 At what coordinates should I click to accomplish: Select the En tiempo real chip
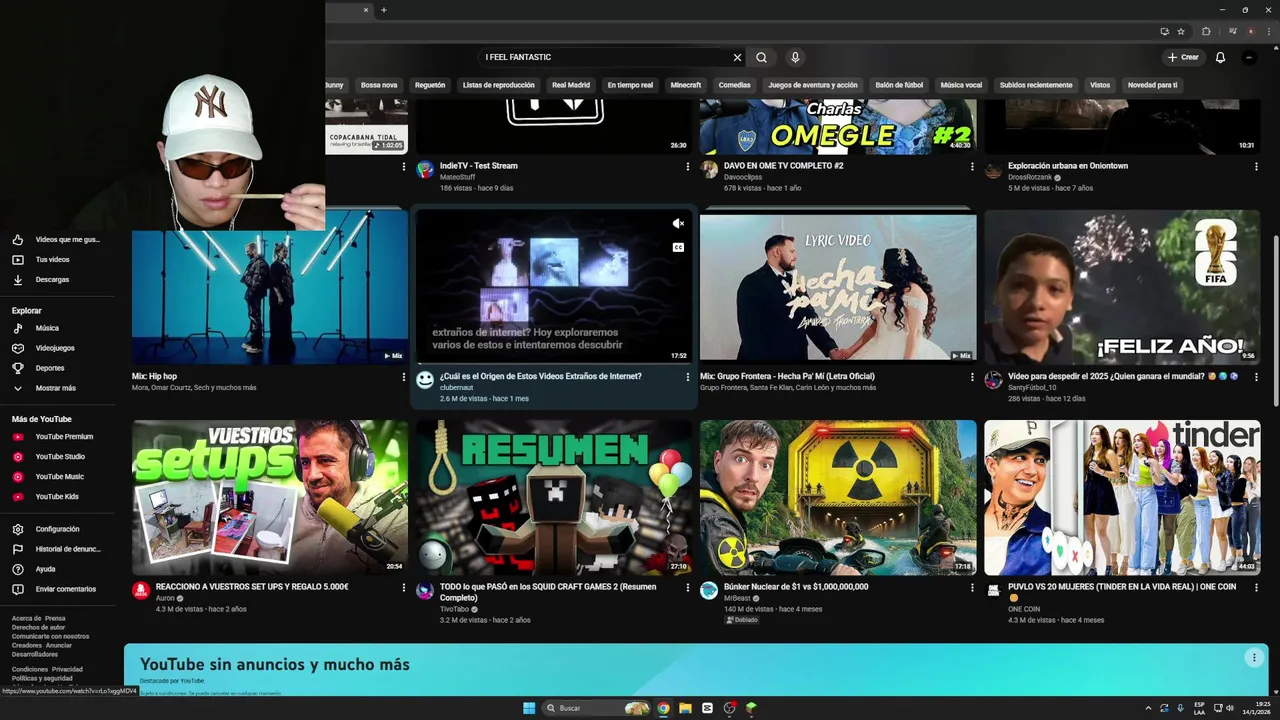(630, 85)
